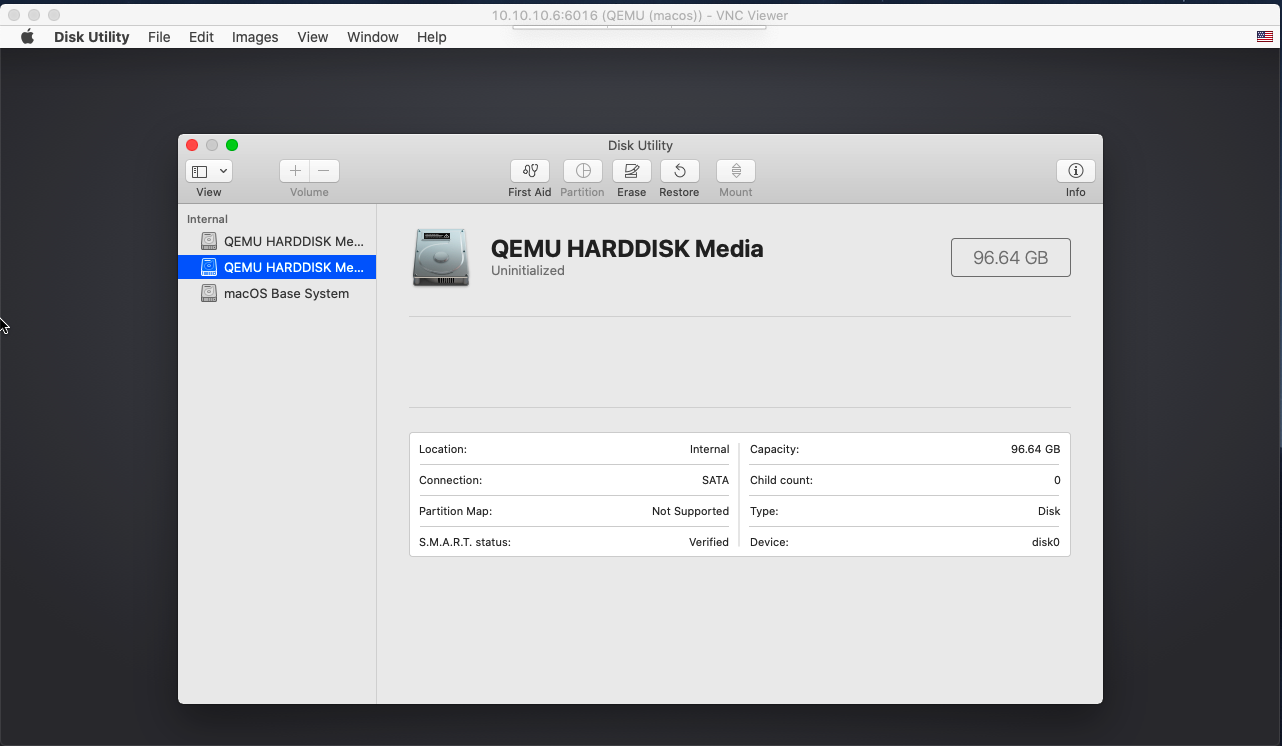Click the Connection SATA value
The width and height of the screenshot is (1282, 746).
(715, 480)
